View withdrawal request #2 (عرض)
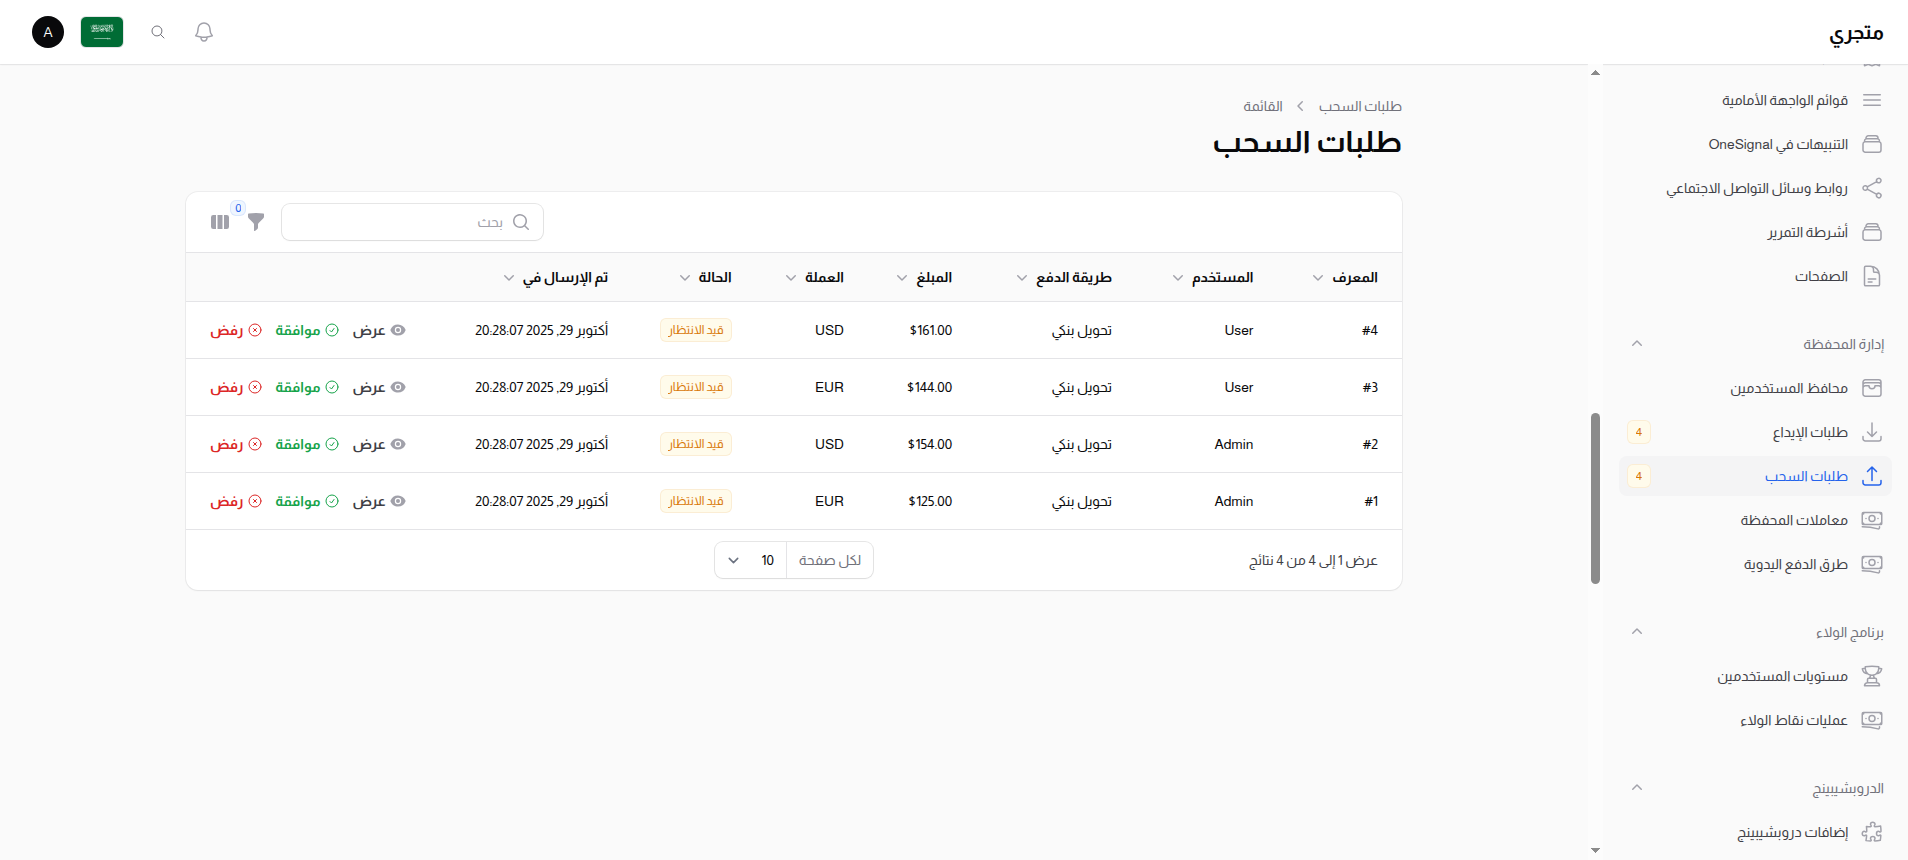The height and width of the screenshot is (860, 1908). coord(379,444)
